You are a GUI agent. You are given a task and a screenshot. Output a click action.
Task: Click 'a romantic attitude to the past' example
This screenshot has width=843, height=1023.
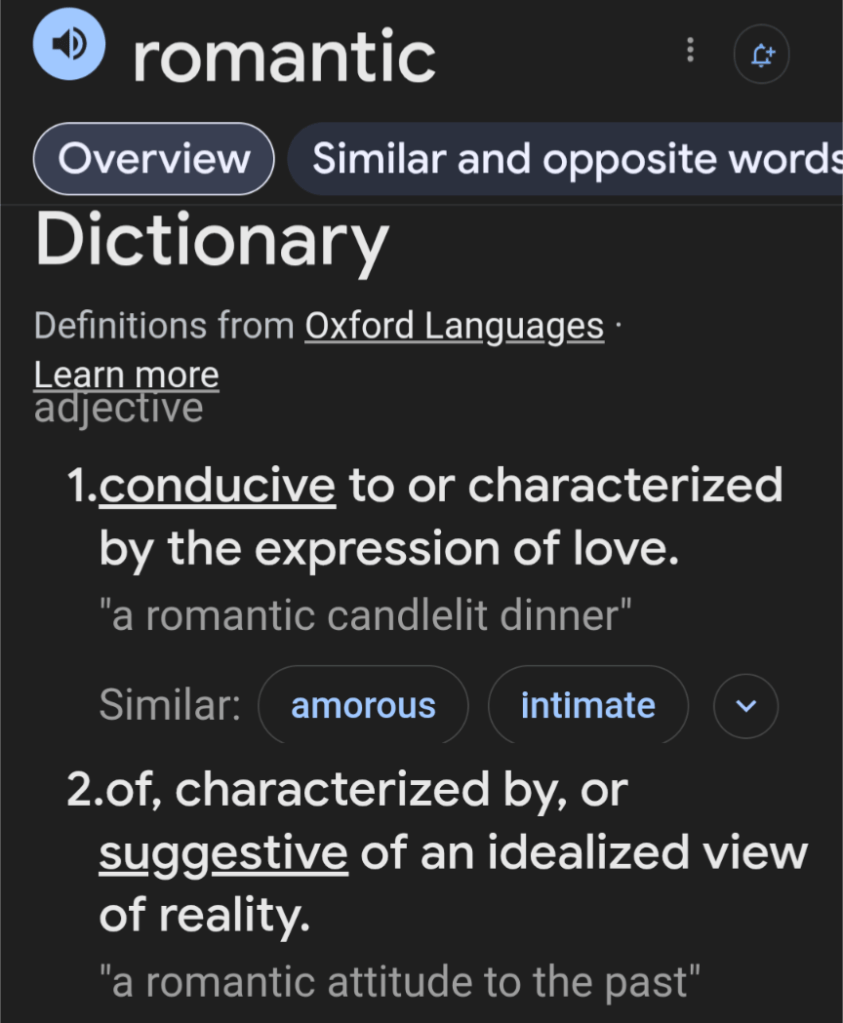coord(400,981)
